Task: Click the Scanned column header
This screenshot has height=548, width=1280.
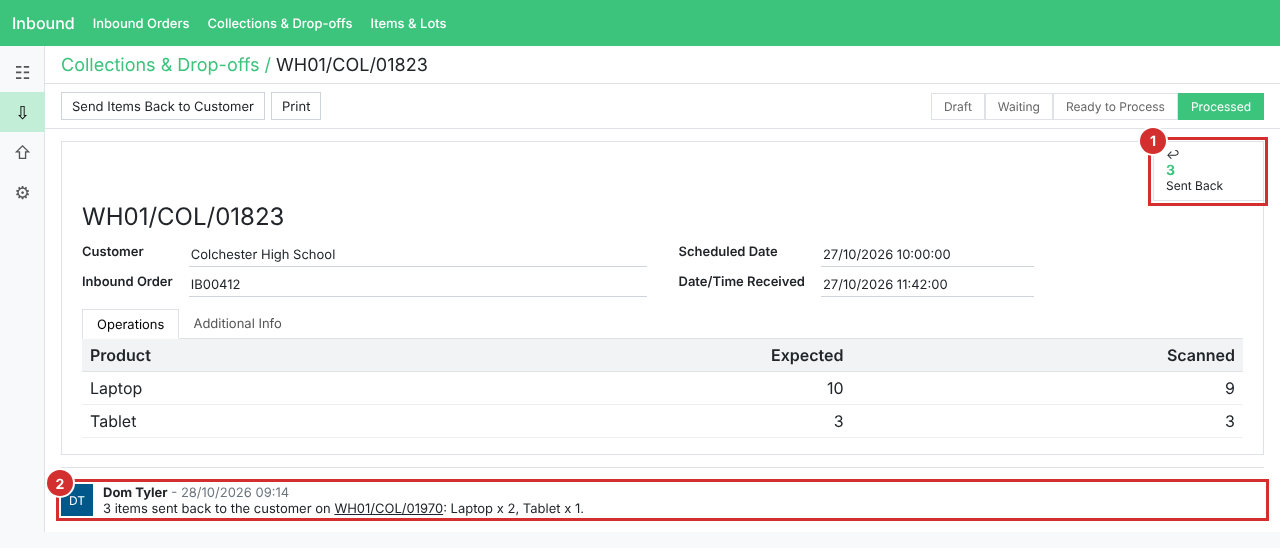Action: tap(1201, 355)
